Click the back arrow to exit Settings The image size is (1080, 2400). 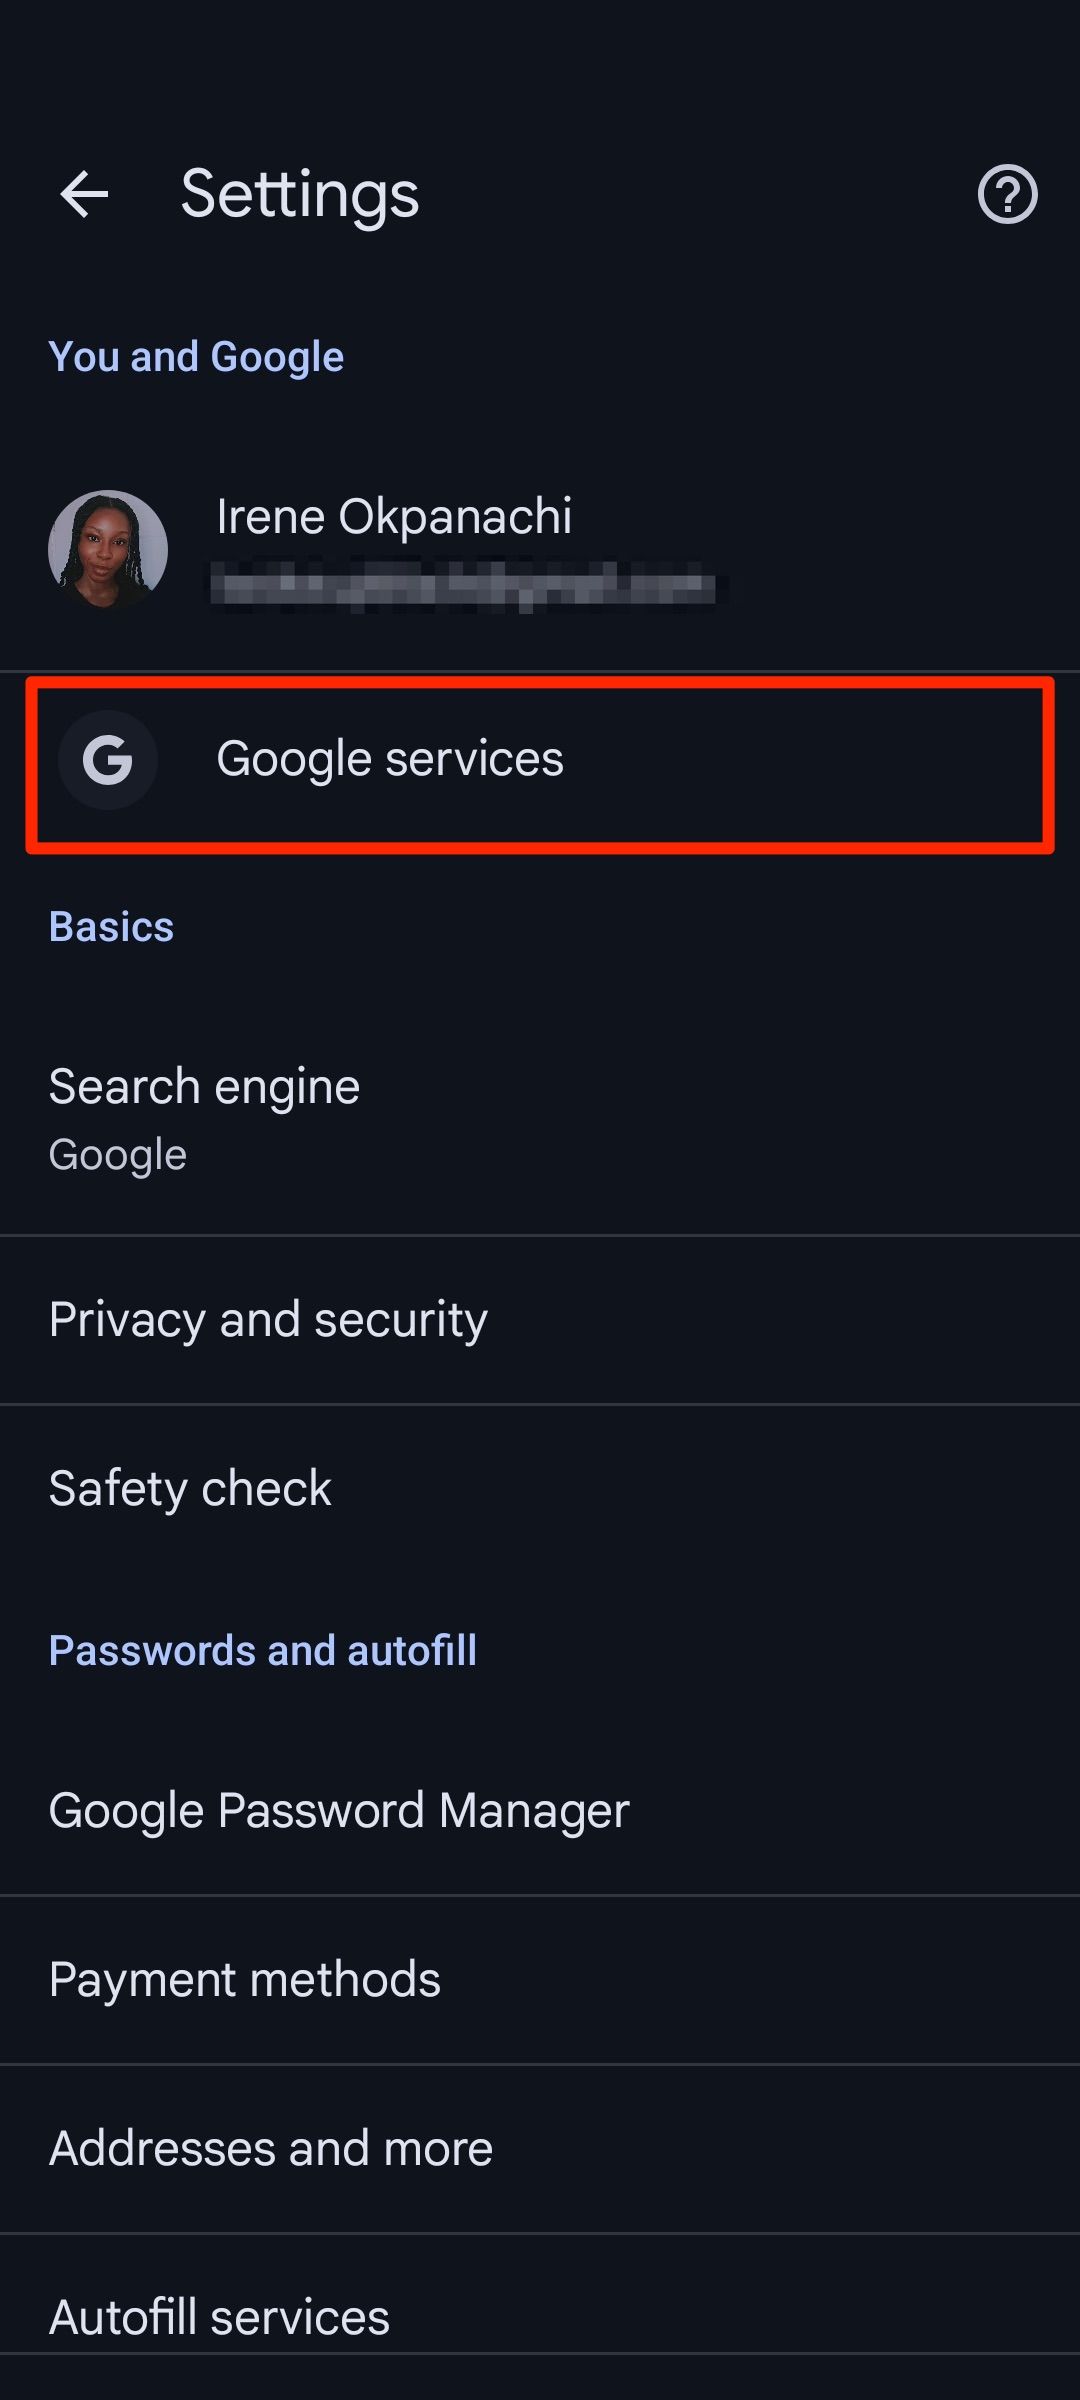(x=83, y=194)
